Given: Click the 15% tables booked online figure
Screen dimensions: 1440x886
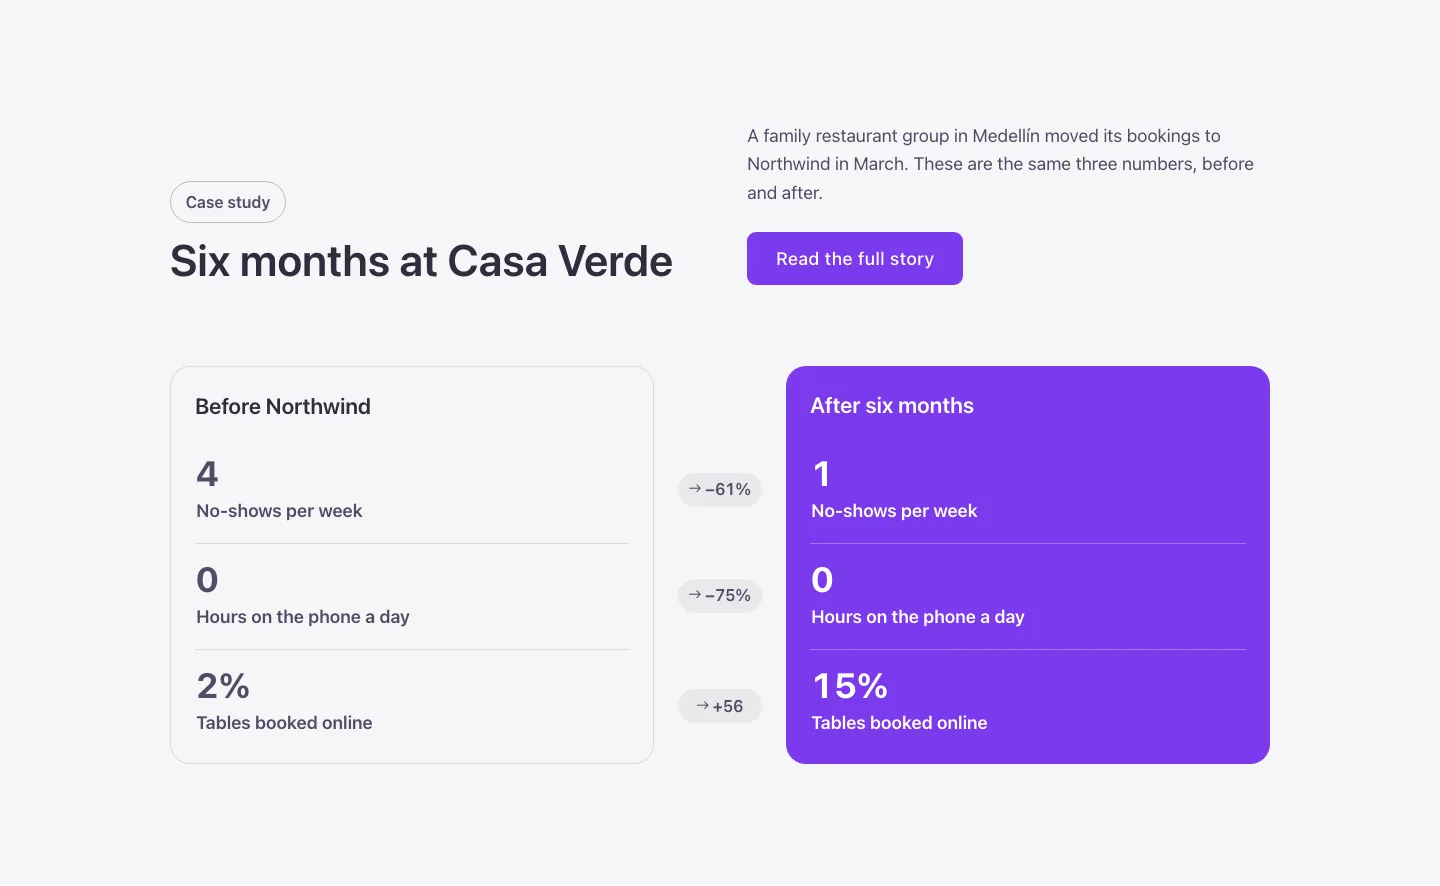Looking at the screenshot, I should click(x=850, y=686).
